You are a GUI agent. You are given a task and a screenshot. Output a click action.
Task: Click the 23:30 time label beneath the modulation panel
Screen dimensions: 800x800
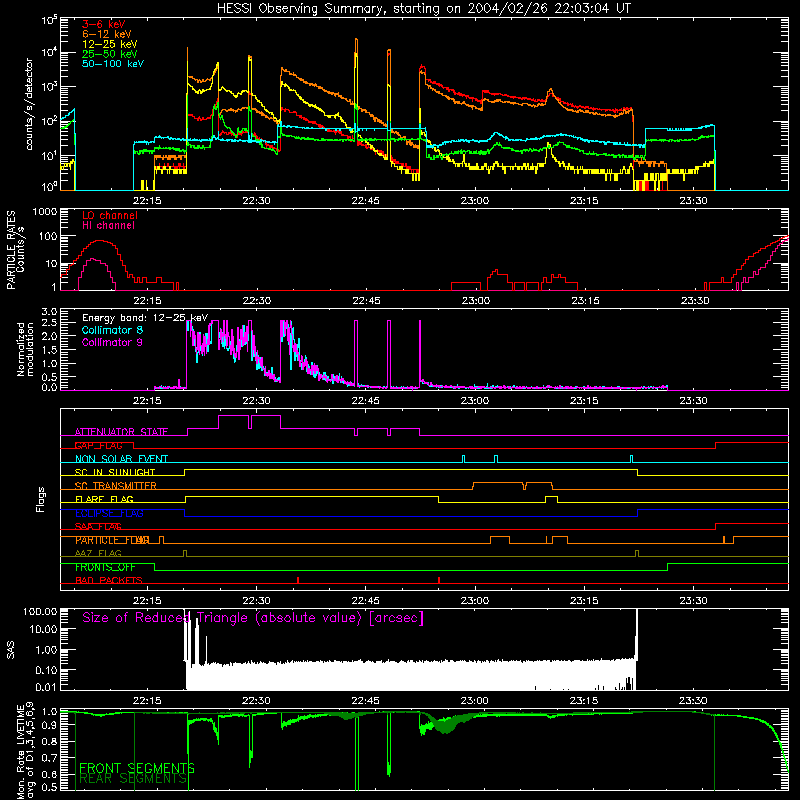(694, 401)
